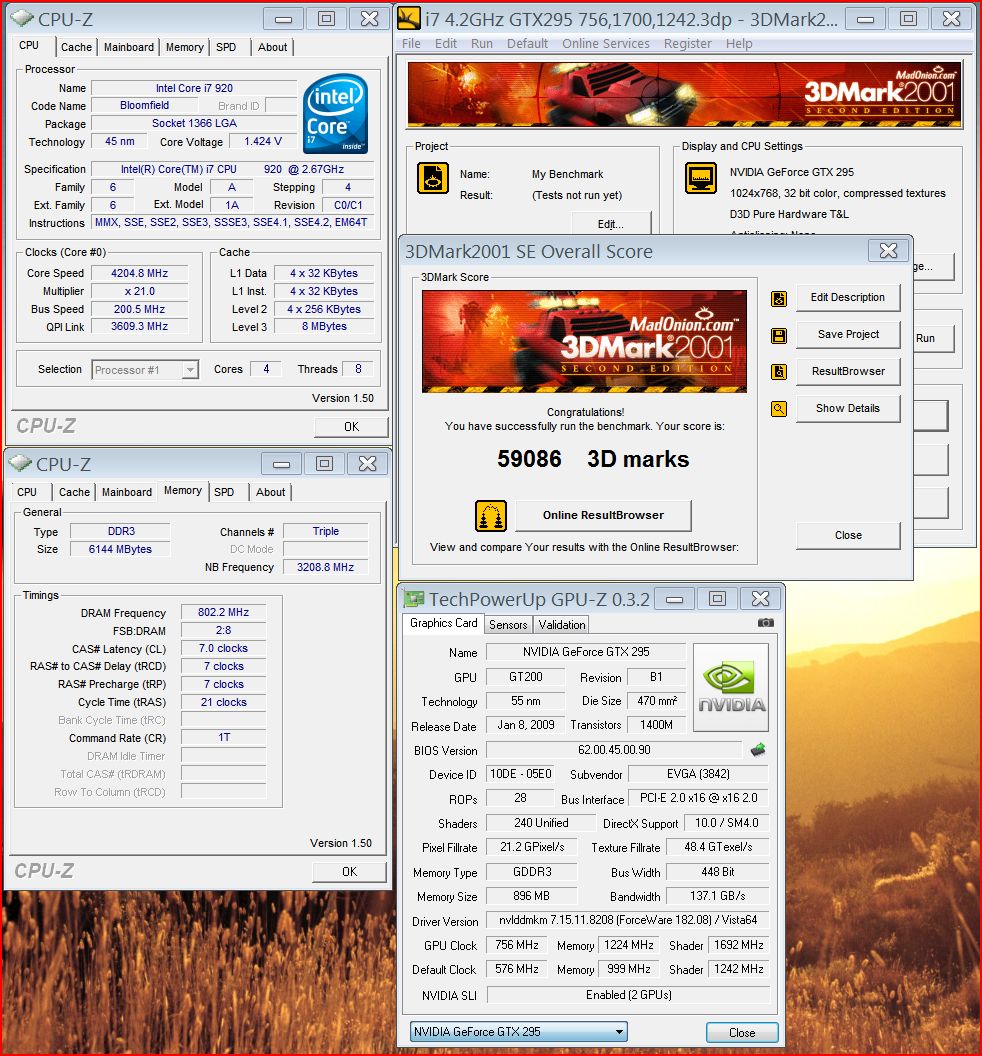Open the Register menu in 3DMark2001

click(x=688, y=43)
